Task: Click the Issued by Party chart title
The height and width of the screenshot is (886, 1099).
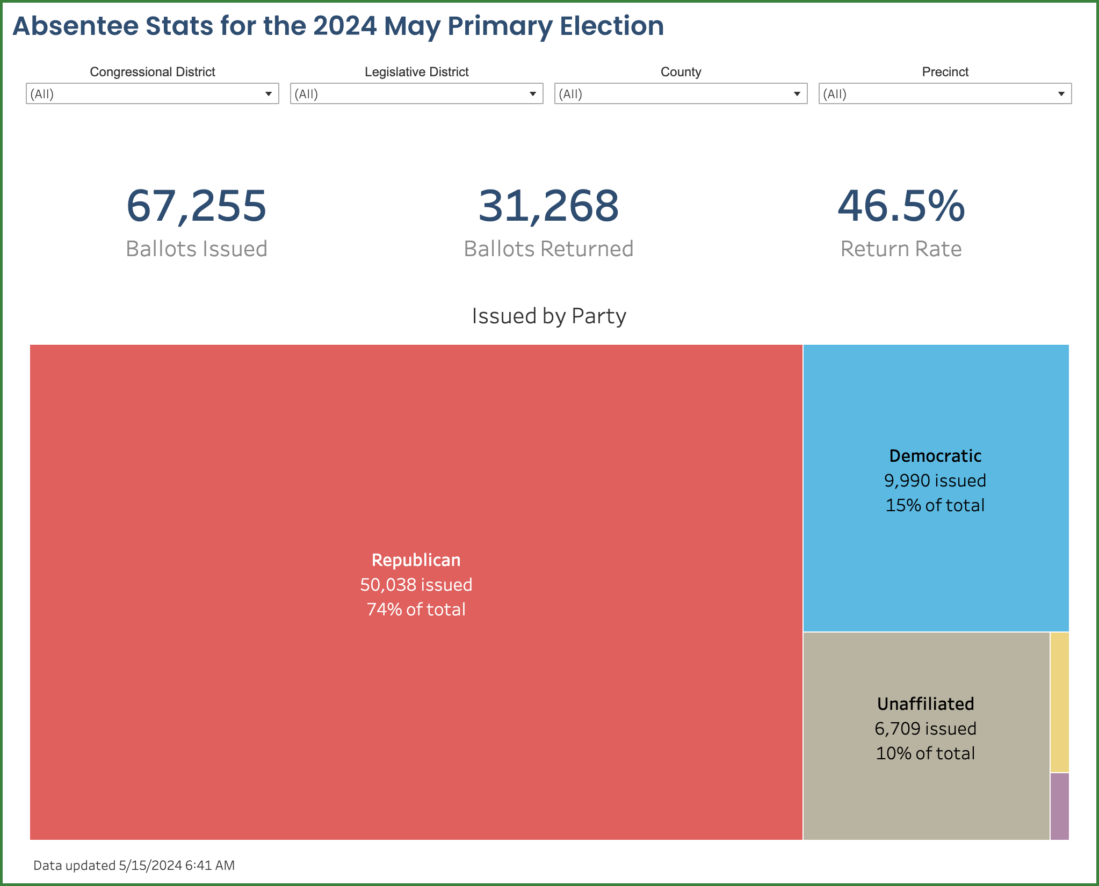Action: [548, 316]
